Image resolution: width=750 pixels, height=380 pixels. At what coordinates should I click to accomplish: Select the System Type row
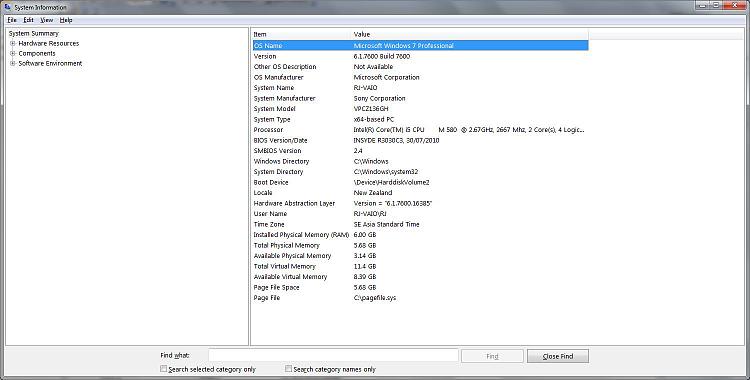tap(420, 119)
